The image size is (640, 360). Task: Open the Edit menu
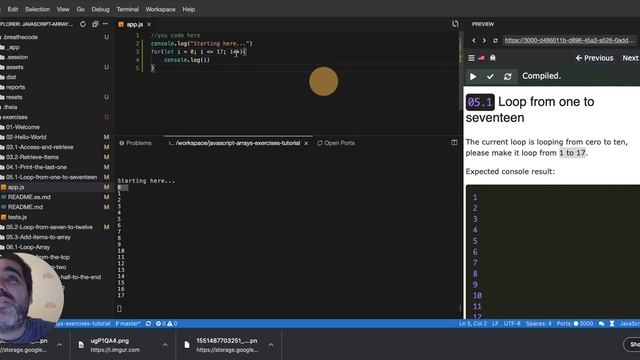coord(13,9)
